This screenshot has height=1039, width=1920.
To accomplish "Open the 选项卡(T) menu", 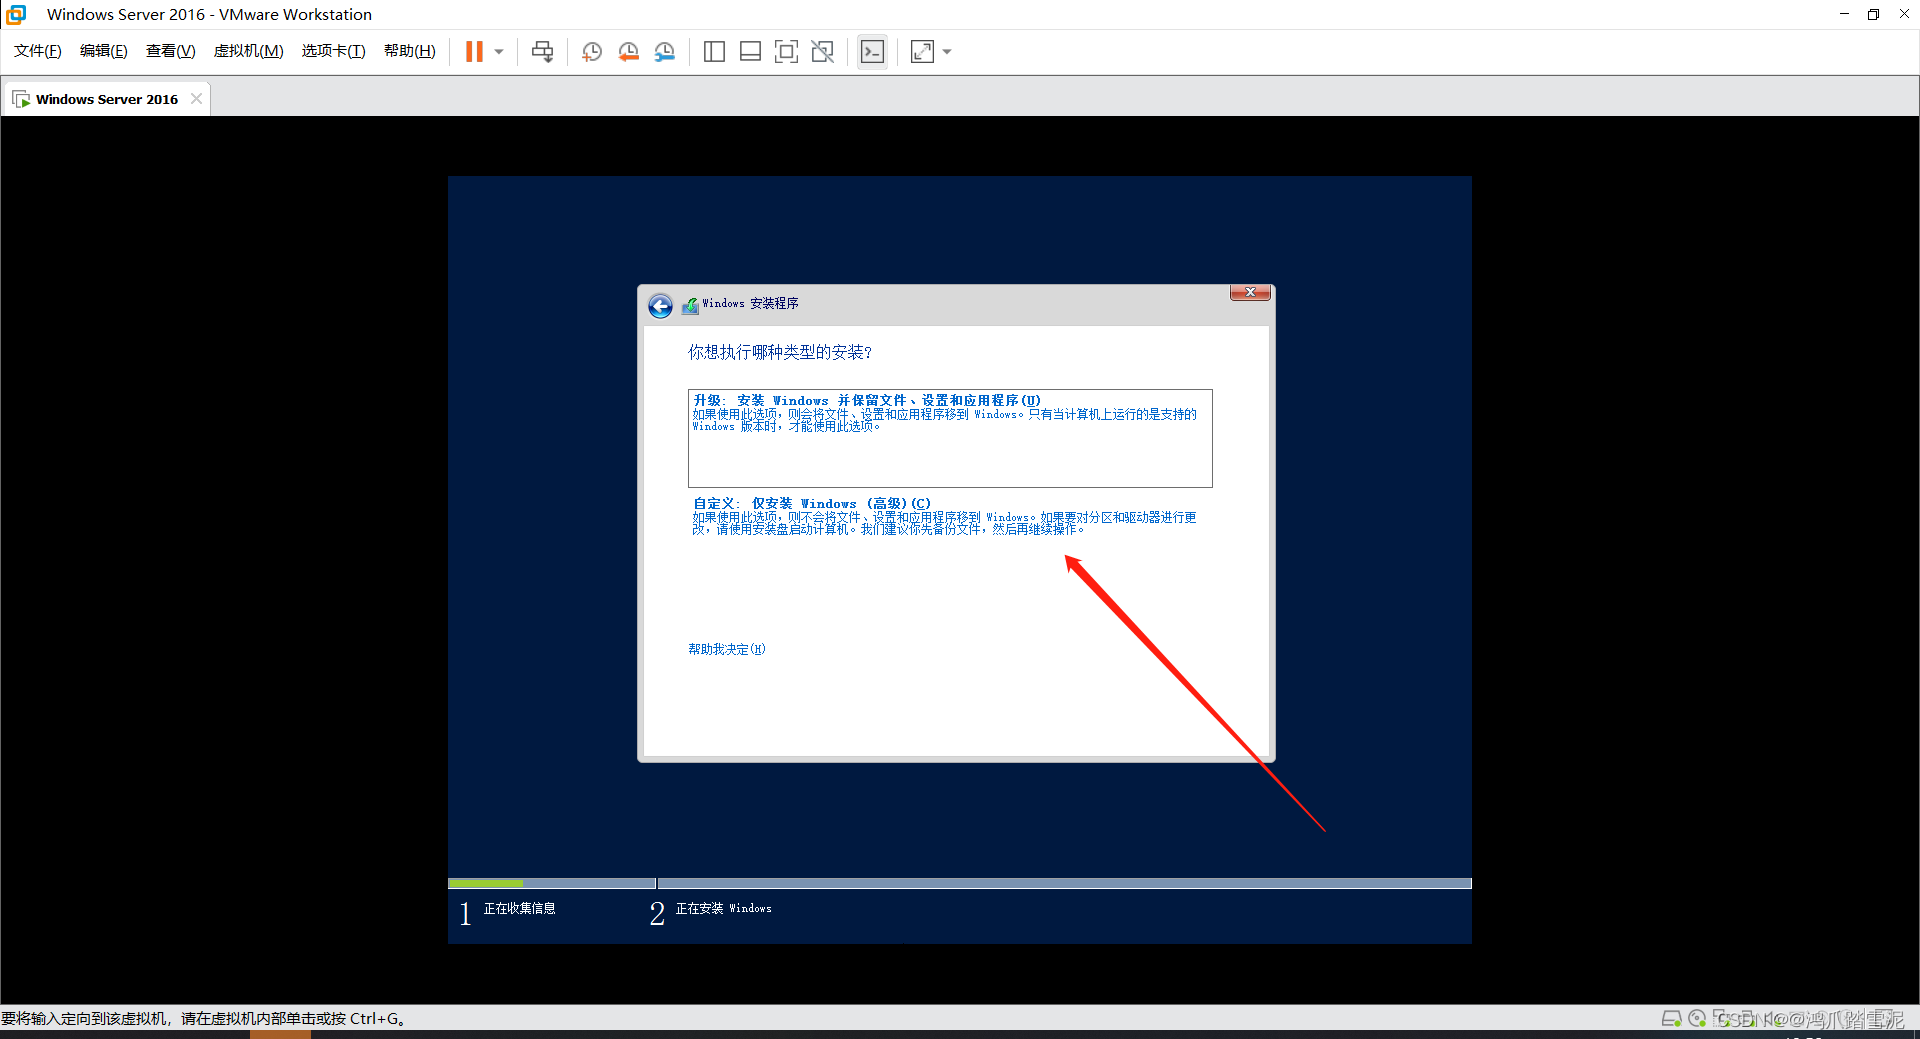I will pyautogui.click(x=334, y=51).
